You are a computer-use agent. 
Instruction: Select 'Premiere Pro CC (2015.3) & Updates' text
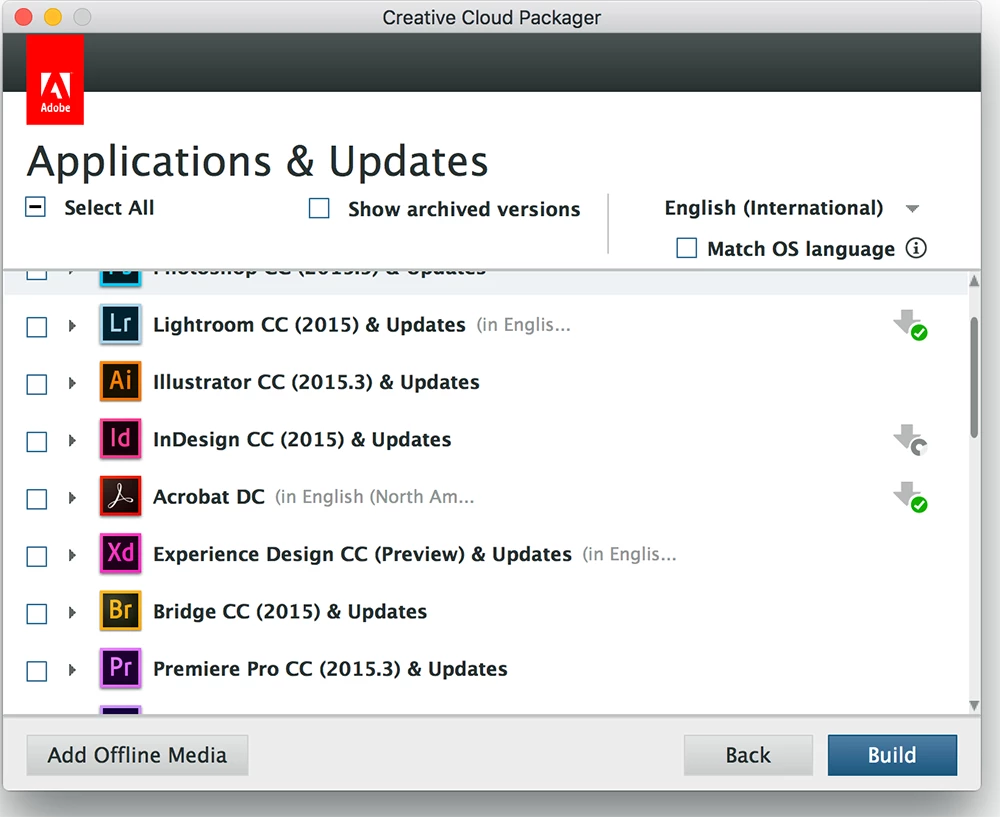tap(330, 669)
